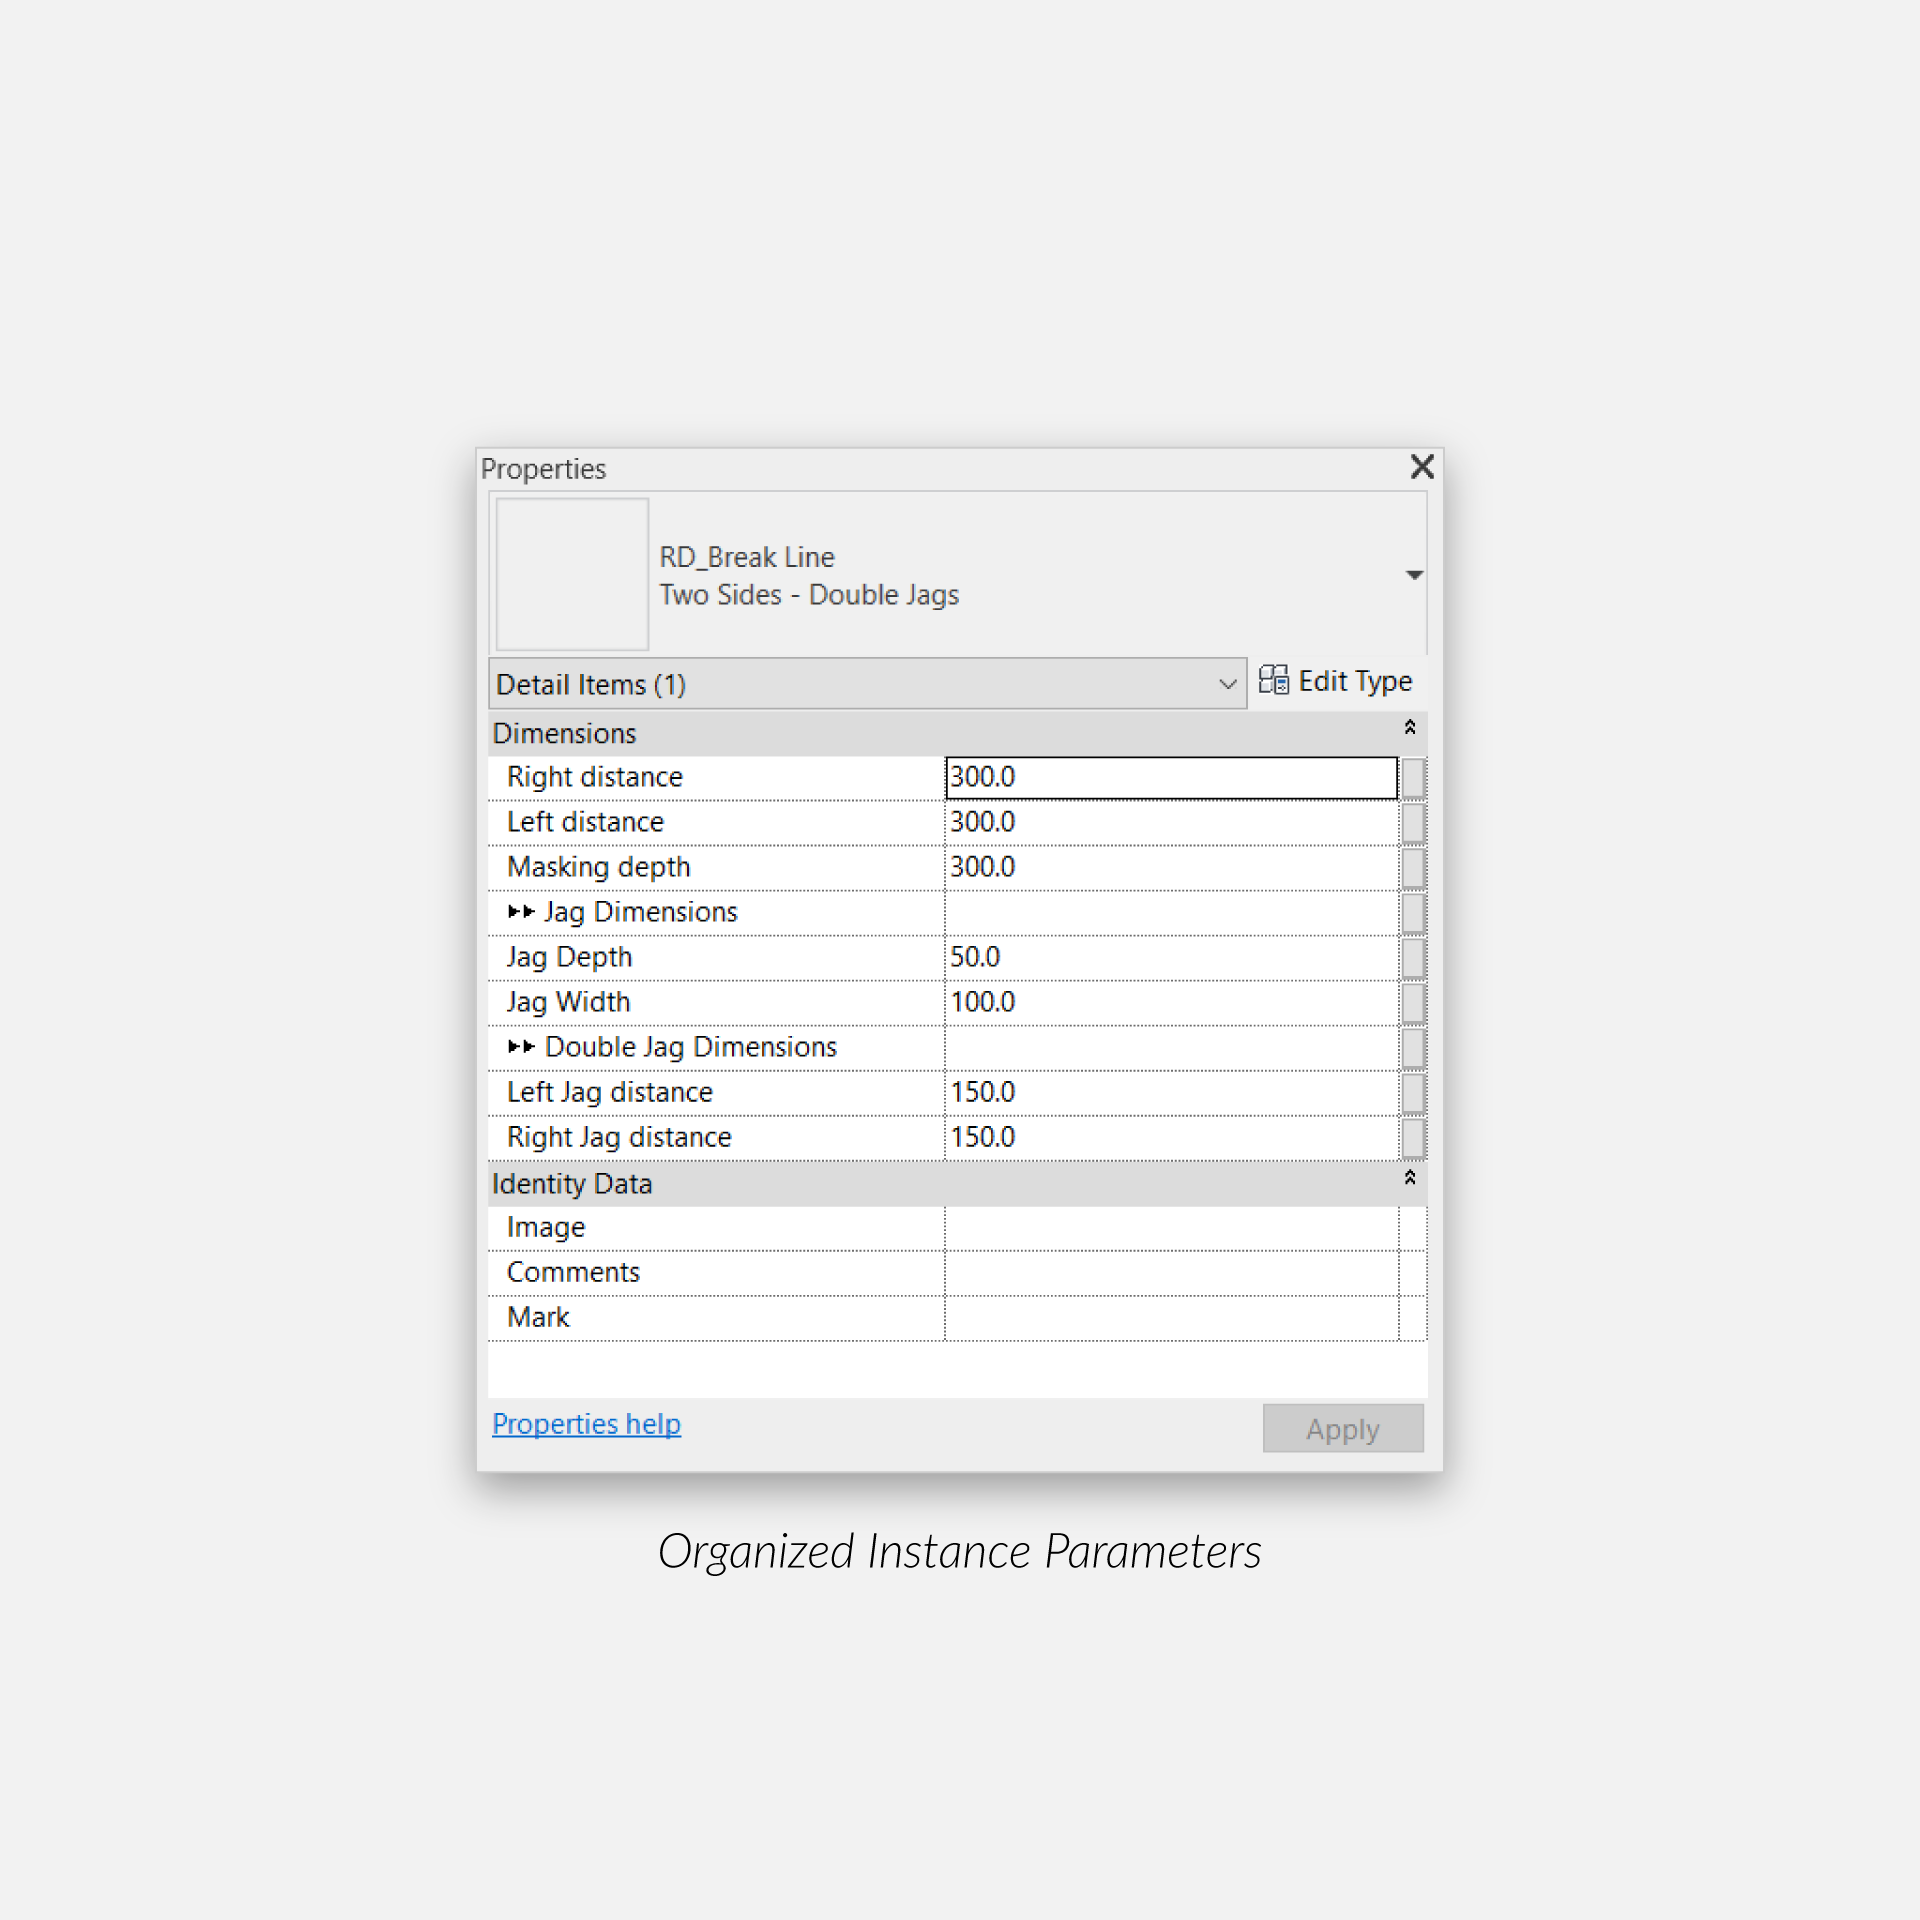
Task: Click associate button beside Right Jag distance
Action: point(1412,1137)
